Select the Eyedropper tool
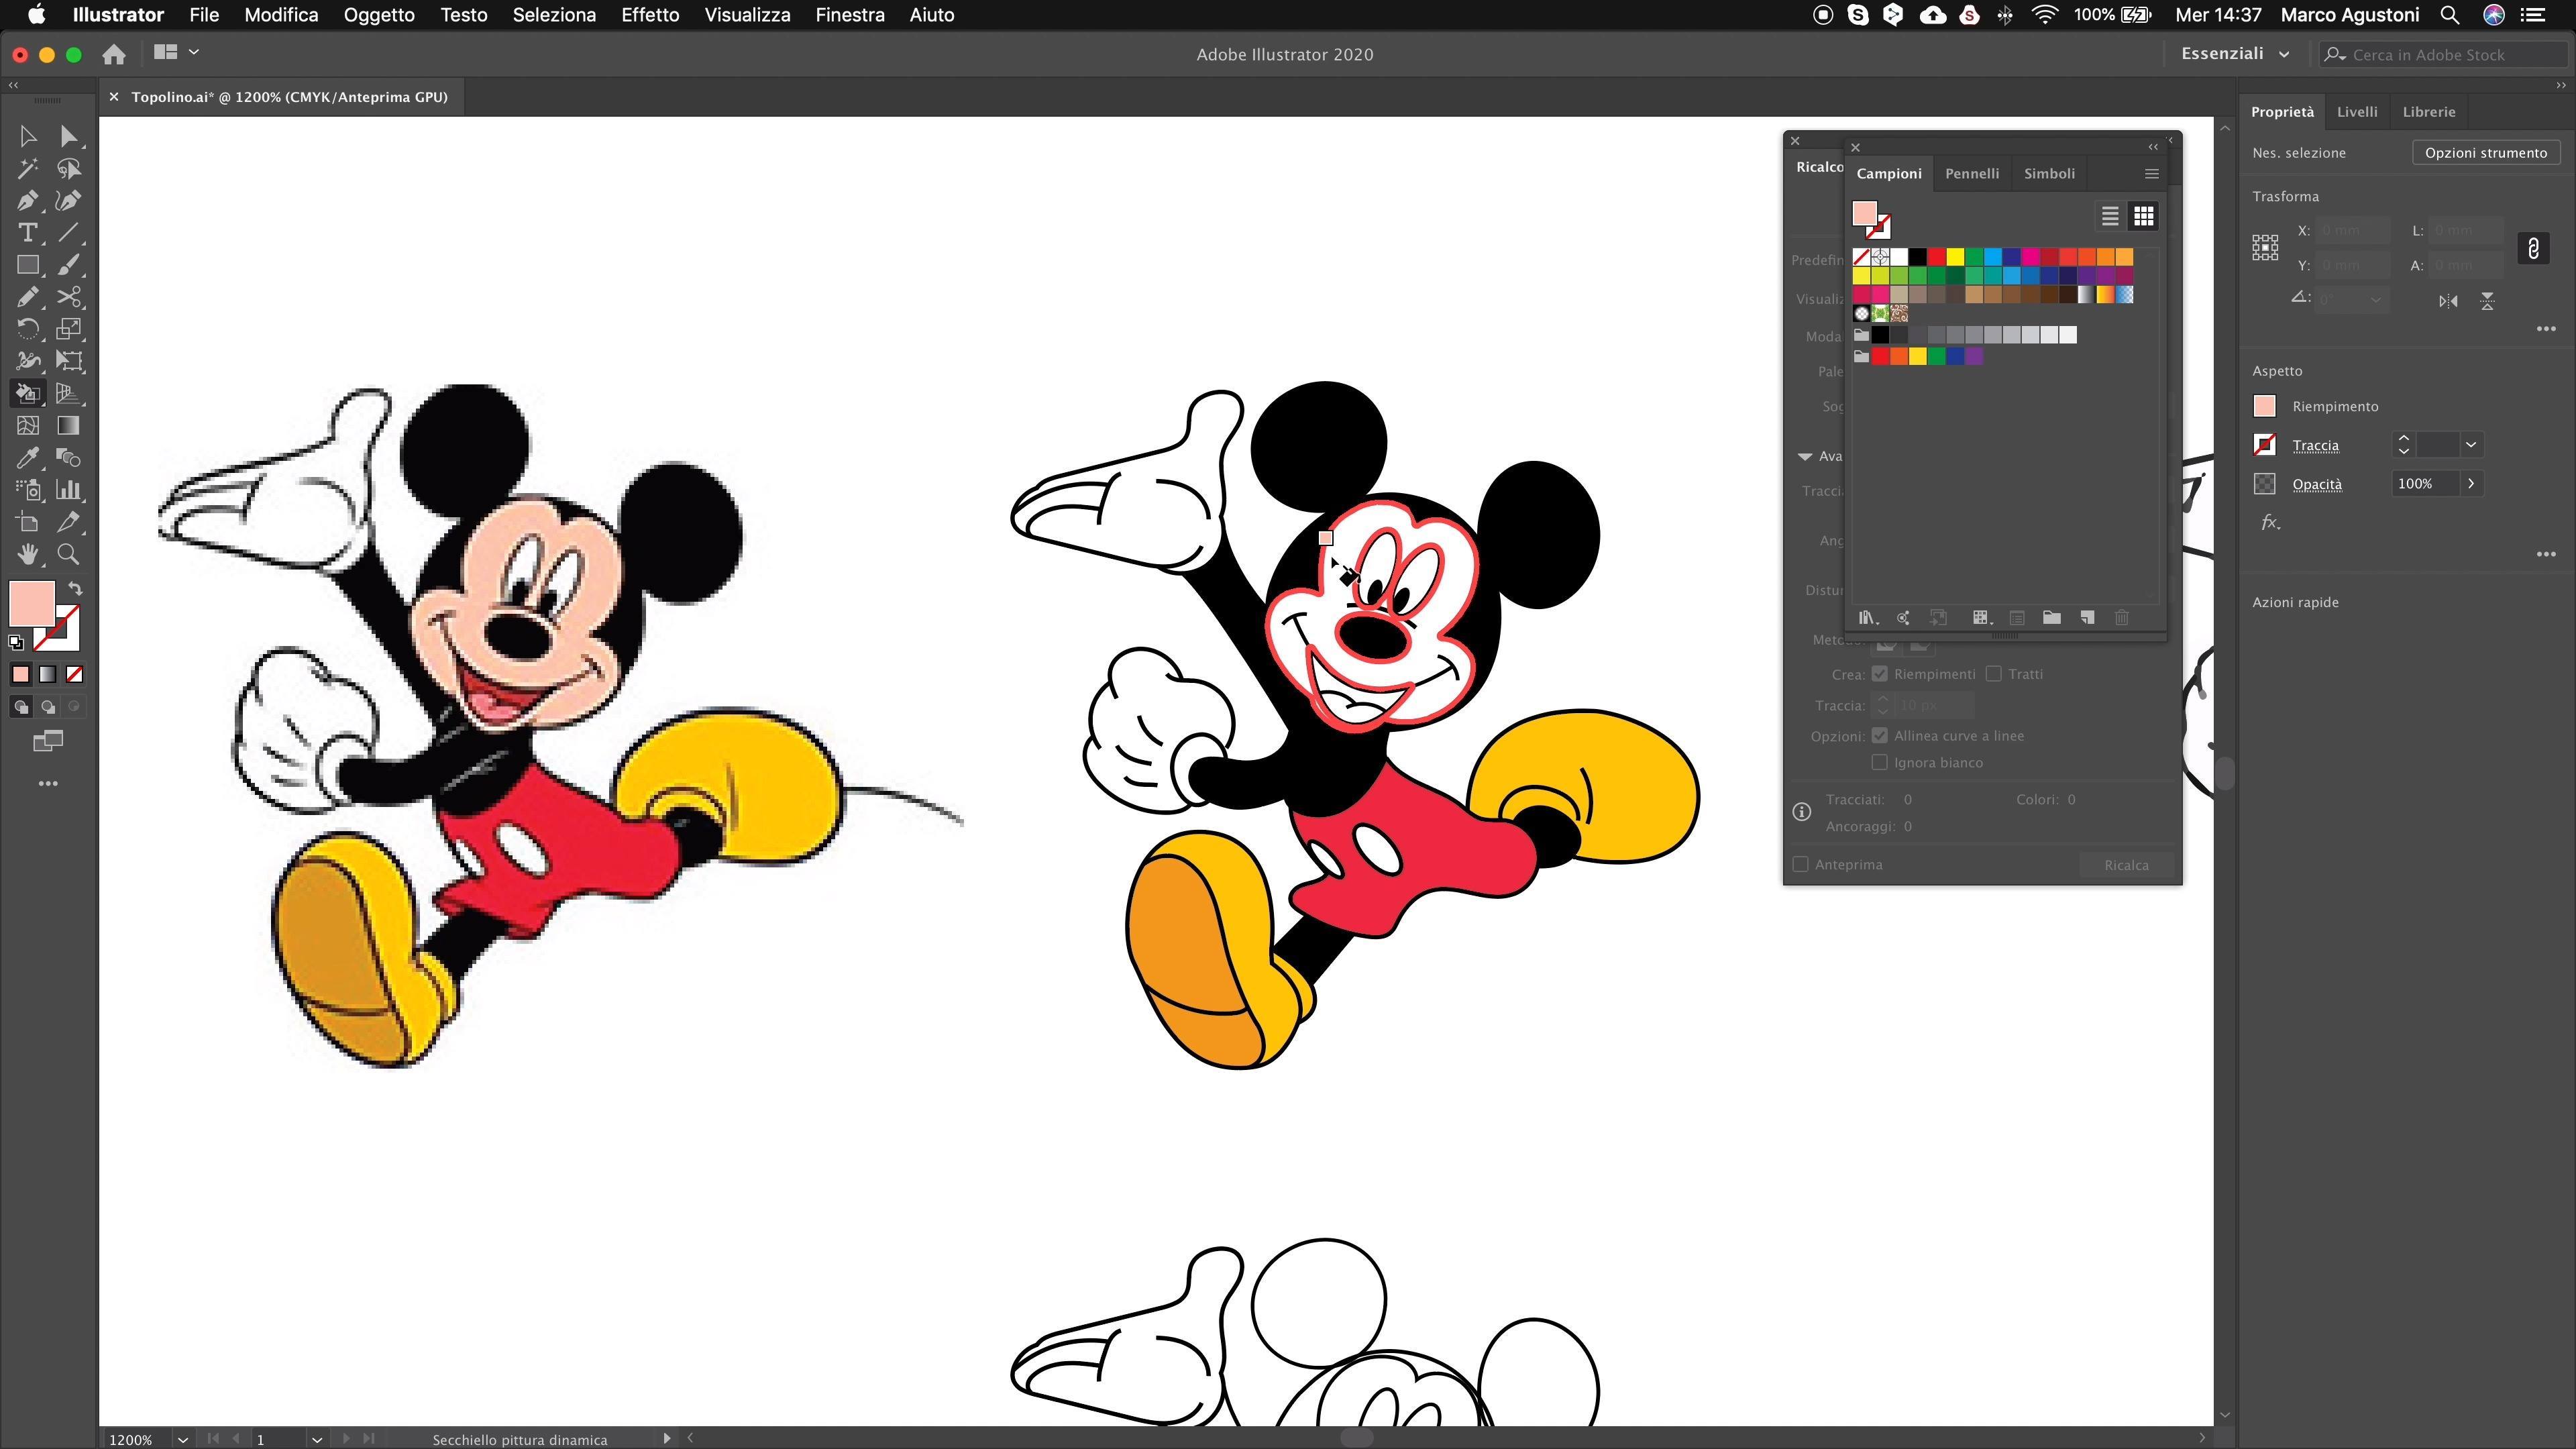Viewport: 2576px width, 1449px height. (x=28, y=458)
